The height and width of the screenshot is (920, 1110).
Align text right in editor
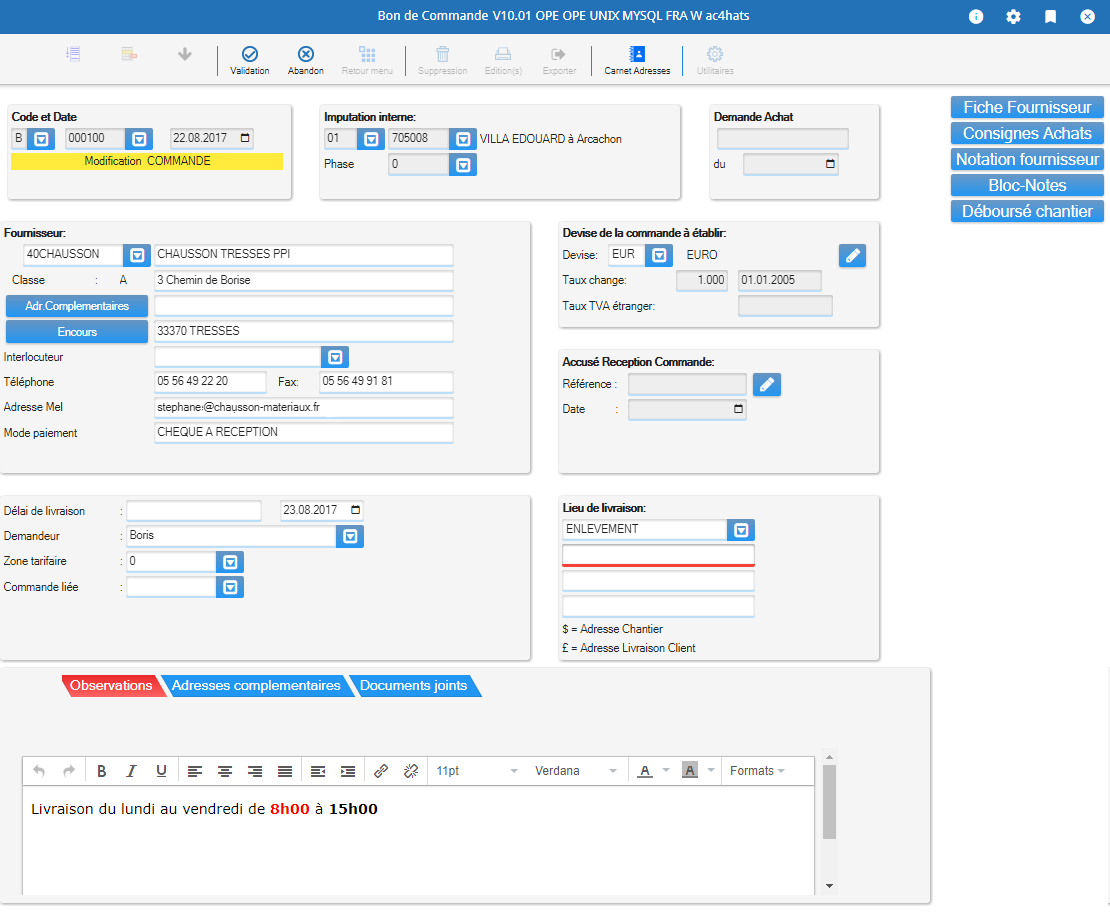click(255, 771)
